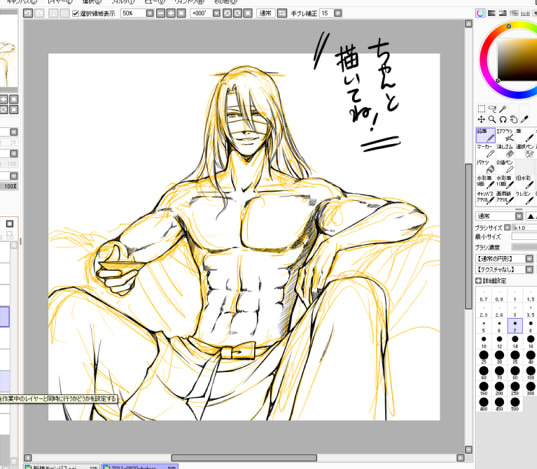Click the rotate counterclockwise toolbar button
Viewport: 537px width, 469px height.
tap(227, 13)
